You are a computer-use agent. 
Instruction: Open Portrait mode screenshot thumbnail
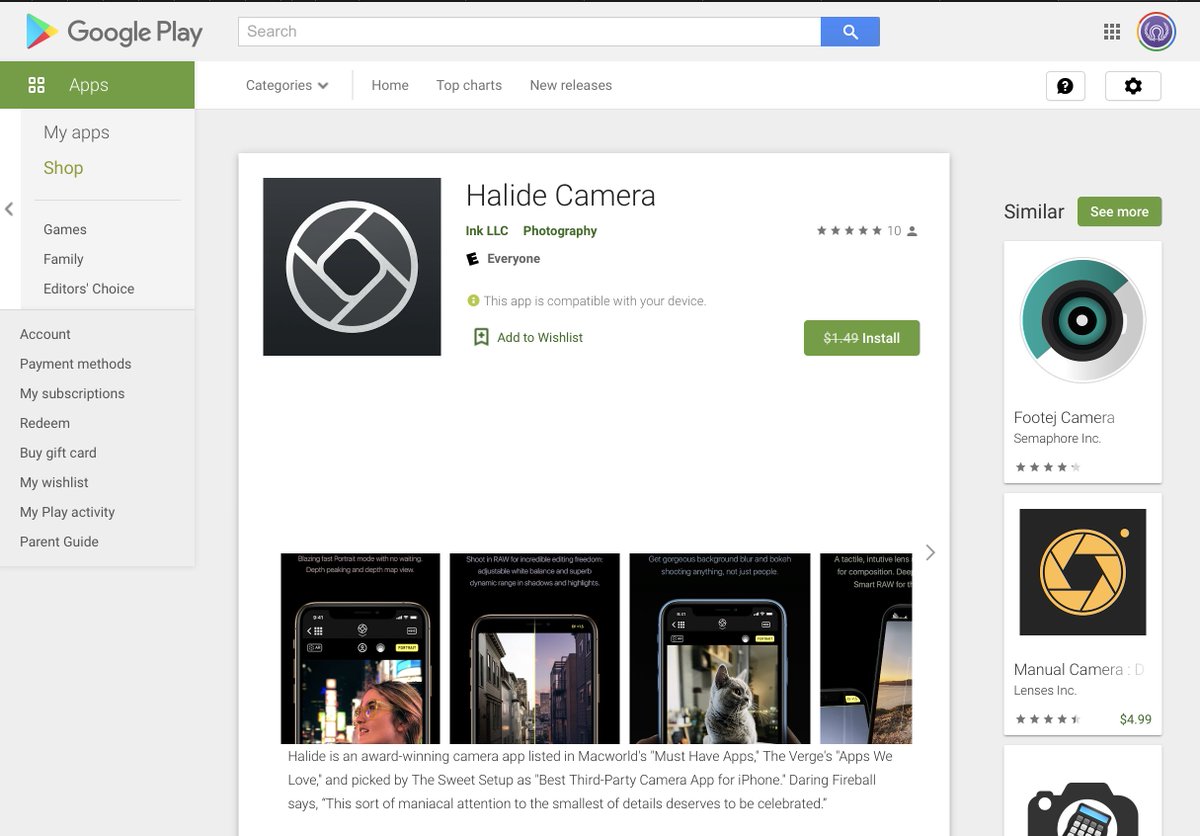360,648
